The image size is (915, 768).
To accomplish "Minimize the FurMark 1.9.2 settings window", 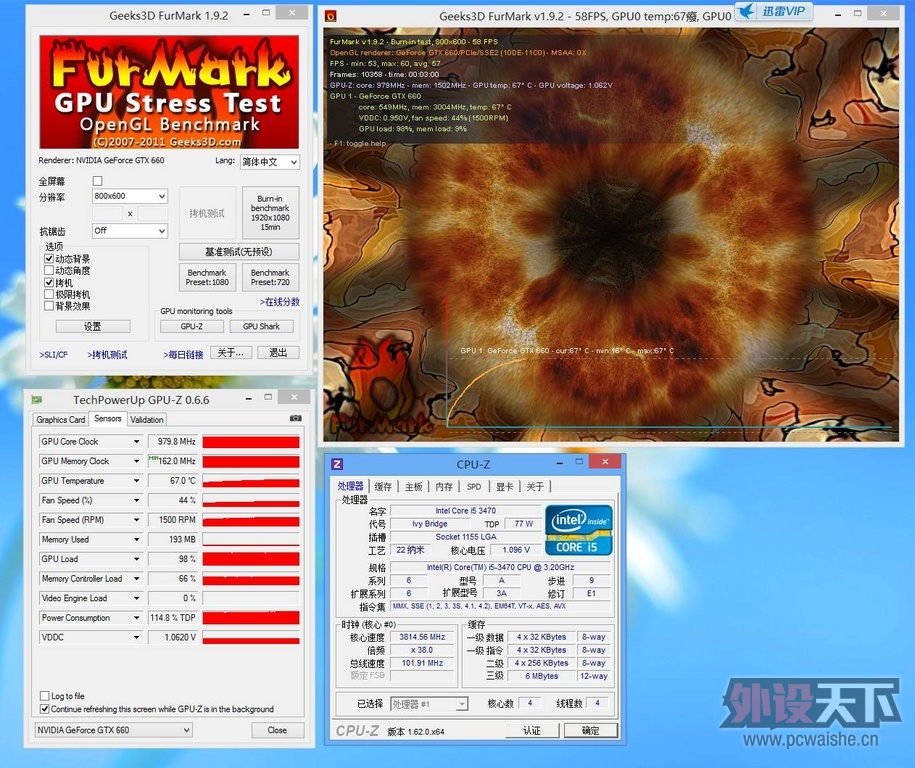I will 246,13.
